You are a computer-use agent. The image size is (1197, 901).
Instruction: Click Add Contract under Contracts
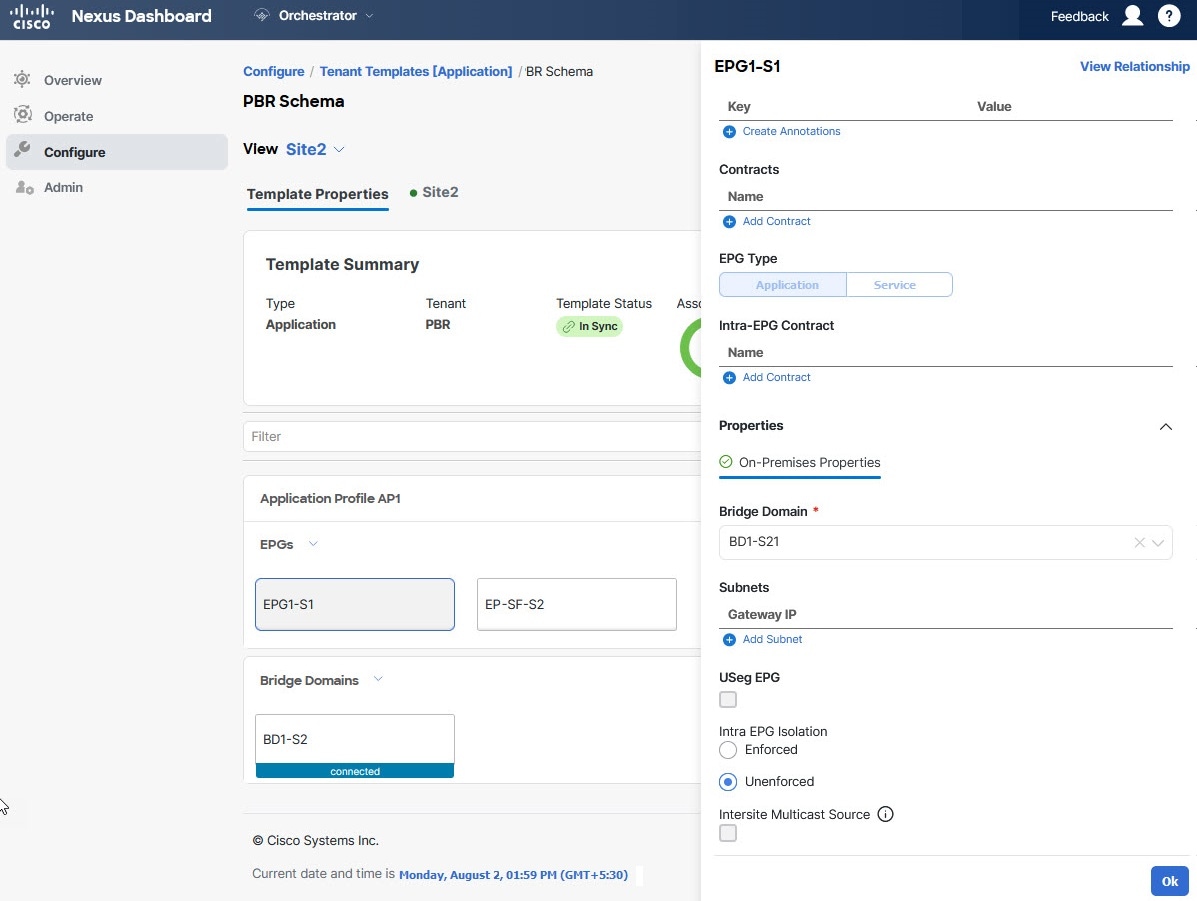click(x=776, y=221)
